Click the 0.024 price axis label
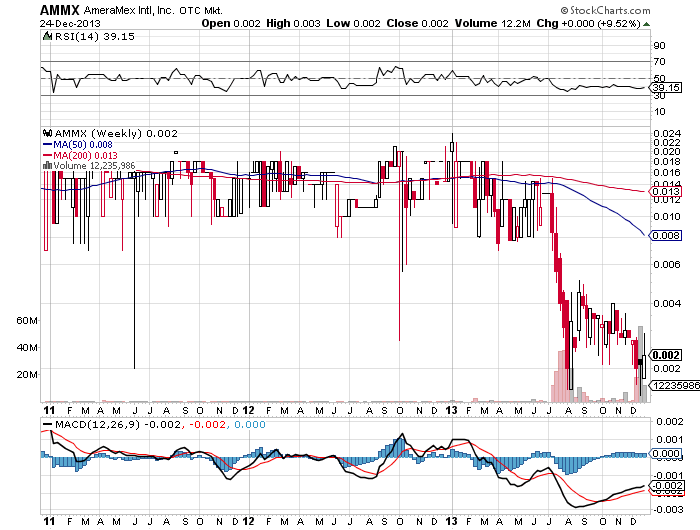700x530 pixels. pos(667,134)
